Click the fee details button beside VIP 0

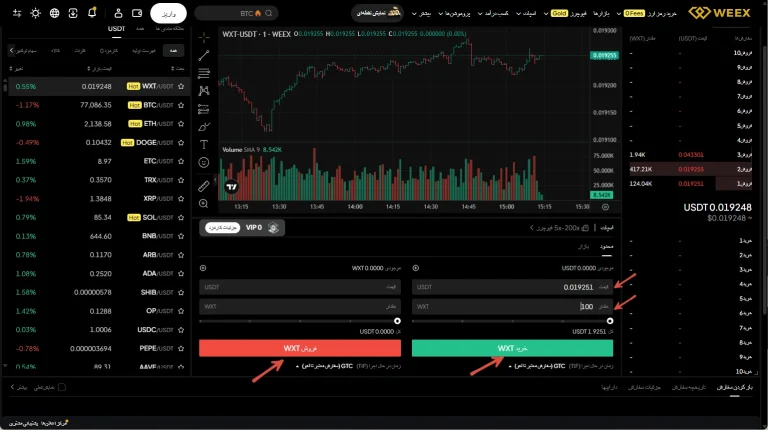(x=223, y=228)
